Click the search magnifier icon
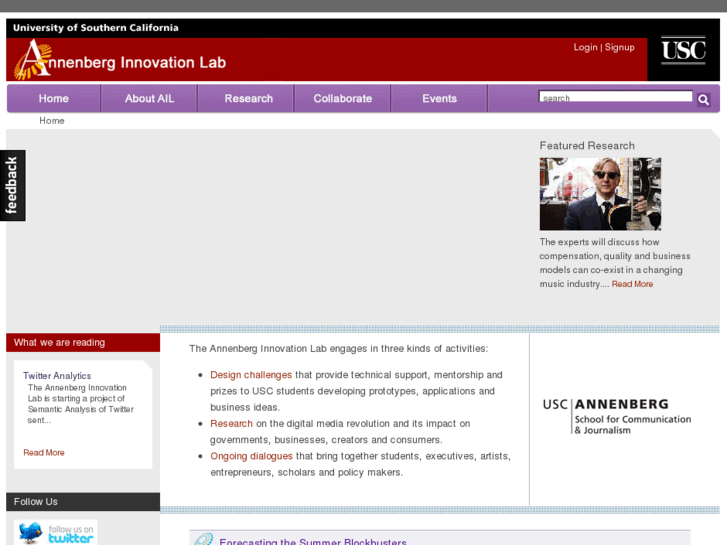This screenshot has height=545, width=727. [703, 99]
